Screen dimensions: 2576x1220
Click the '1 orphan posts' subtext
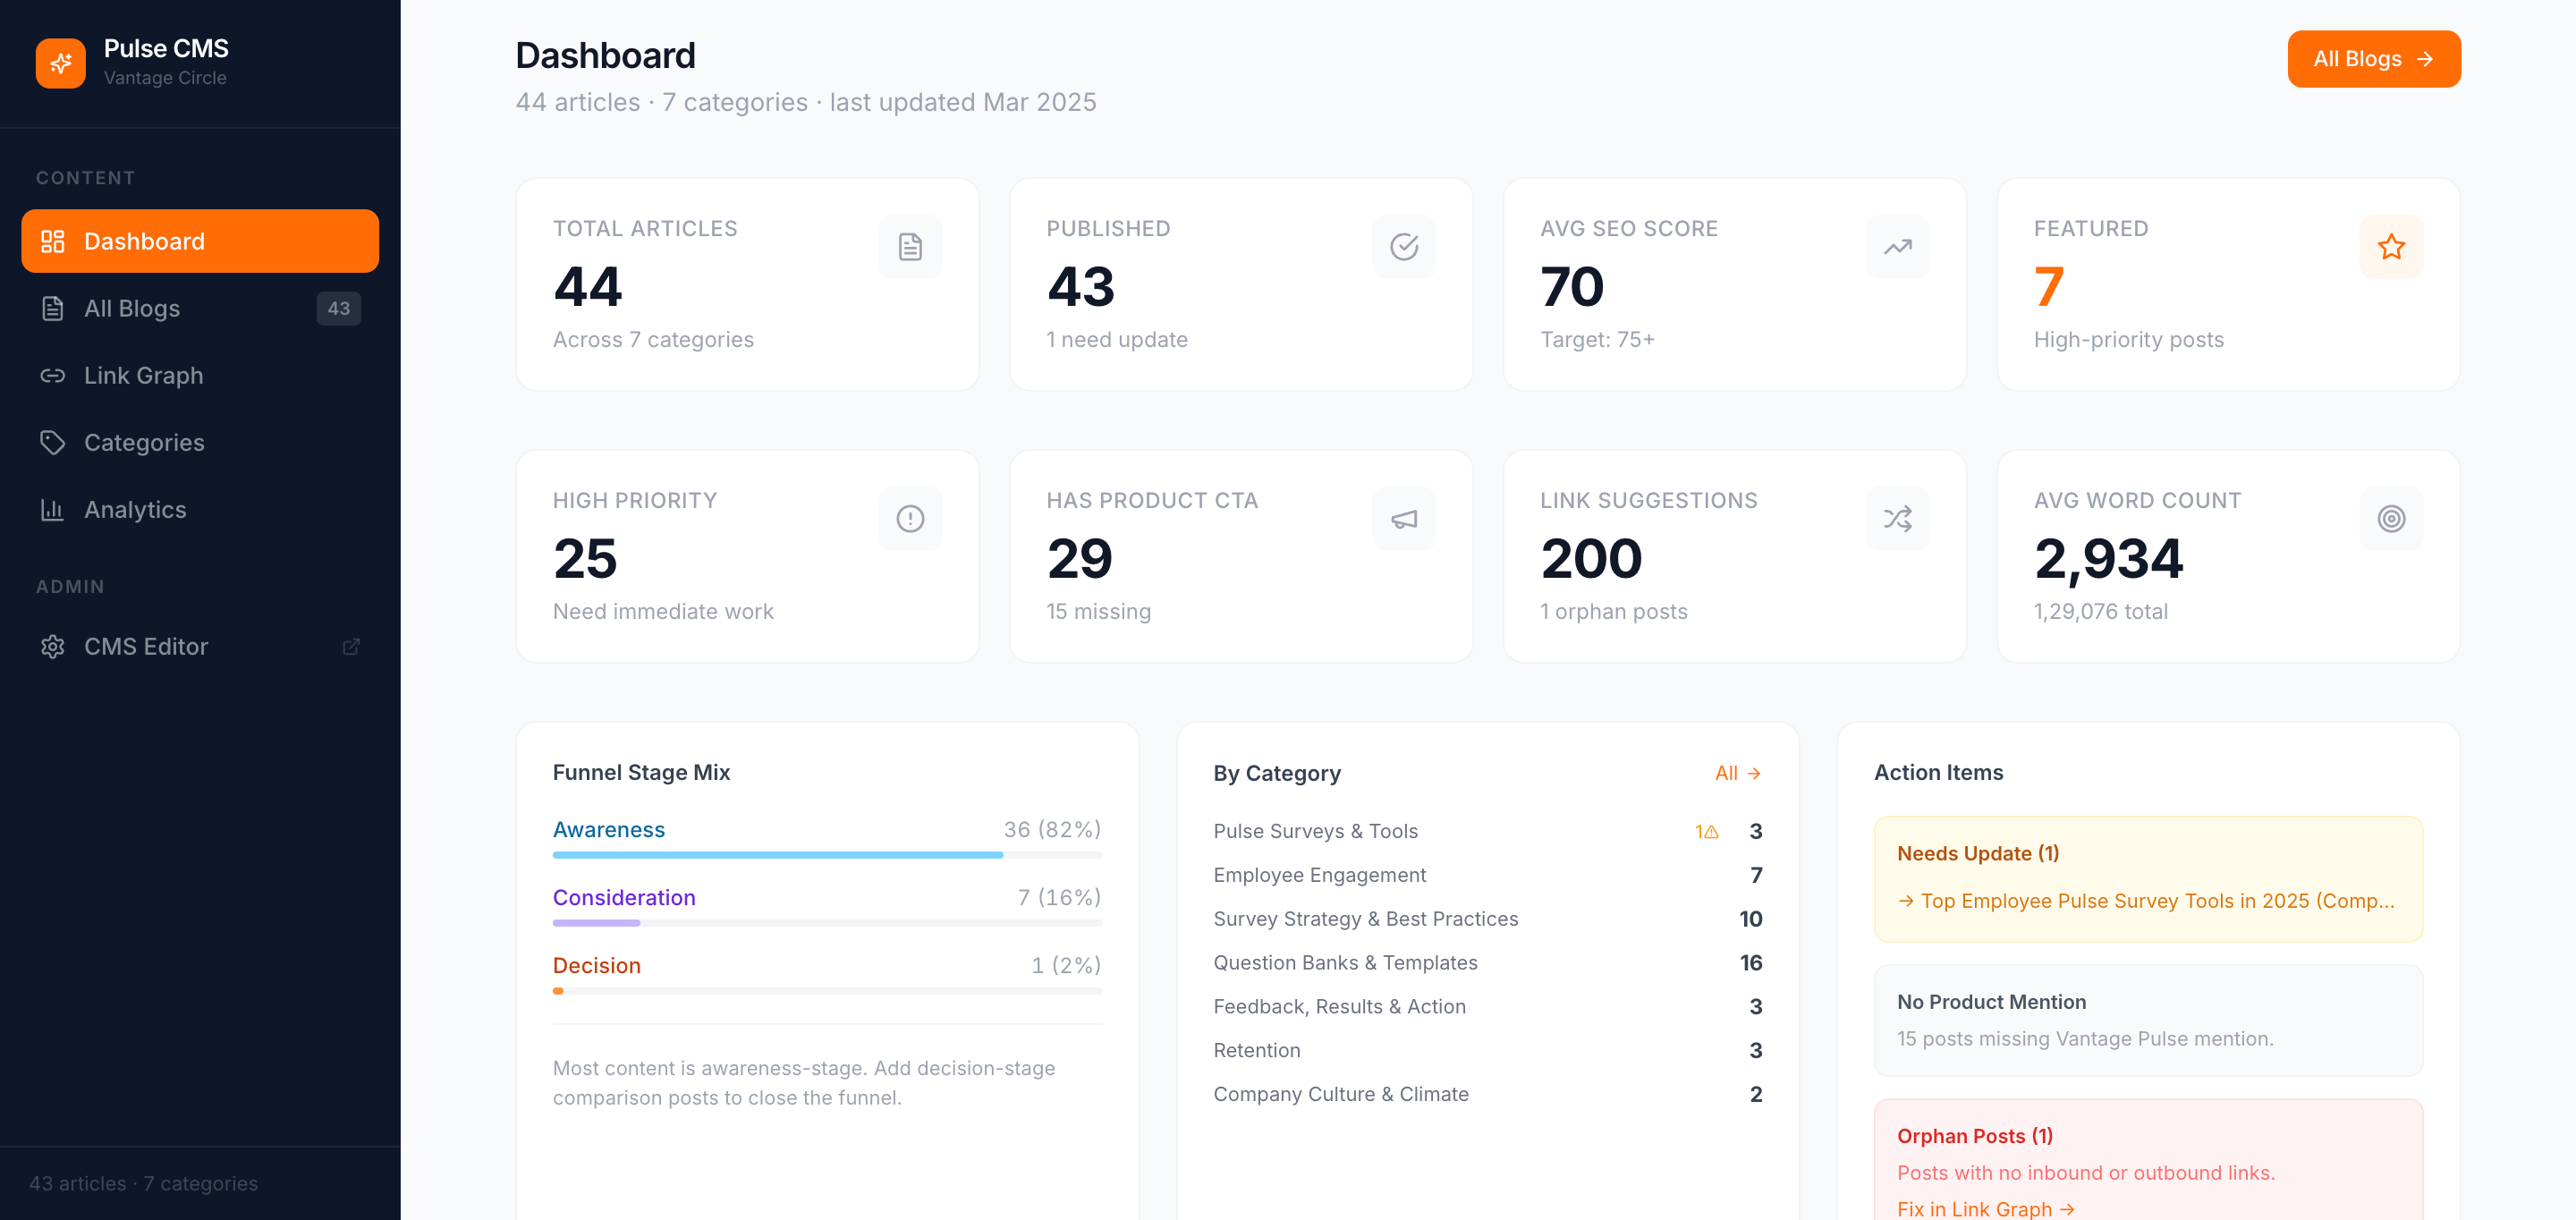coord(1613,612)
